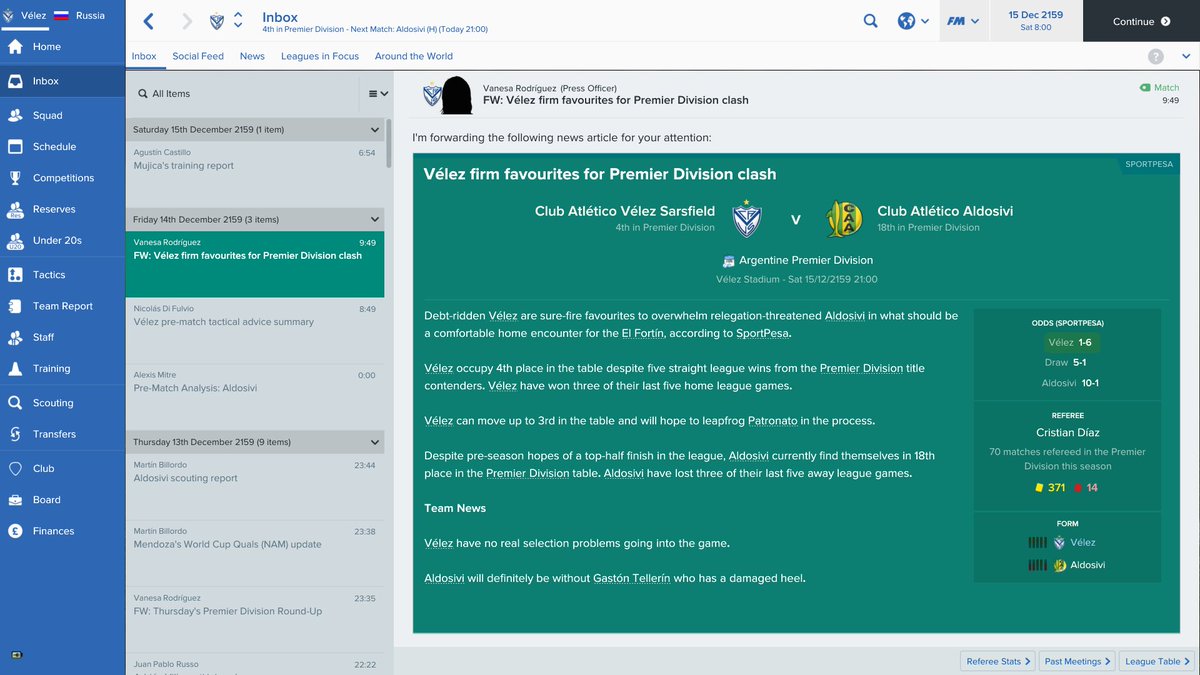Switch to the Social Feed tab
Image resolution: width=1200 pixels, height=675 pixels.
pyautogui.click(x=198, y=56)
